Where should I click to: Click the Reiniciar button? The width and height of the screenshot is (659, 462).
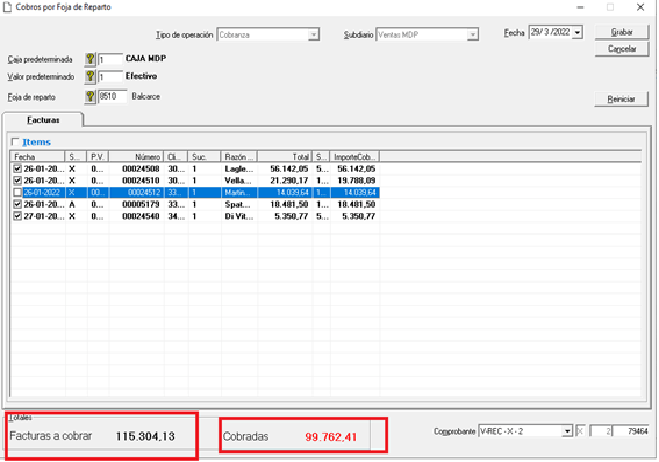(x=621, y=99)
